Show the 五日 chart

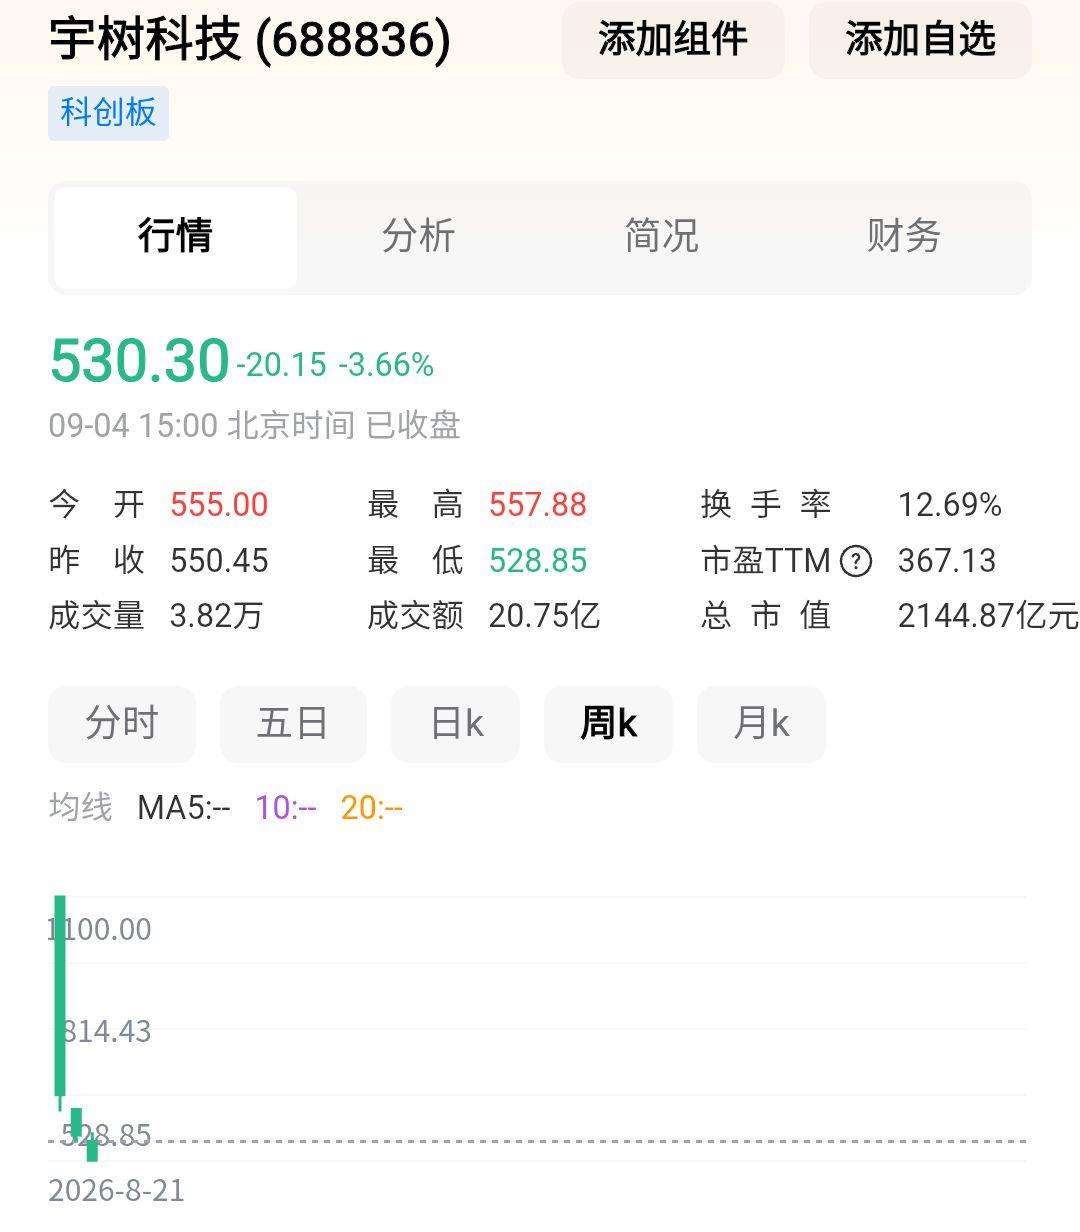pyautogui.click(x=293, y=723)
